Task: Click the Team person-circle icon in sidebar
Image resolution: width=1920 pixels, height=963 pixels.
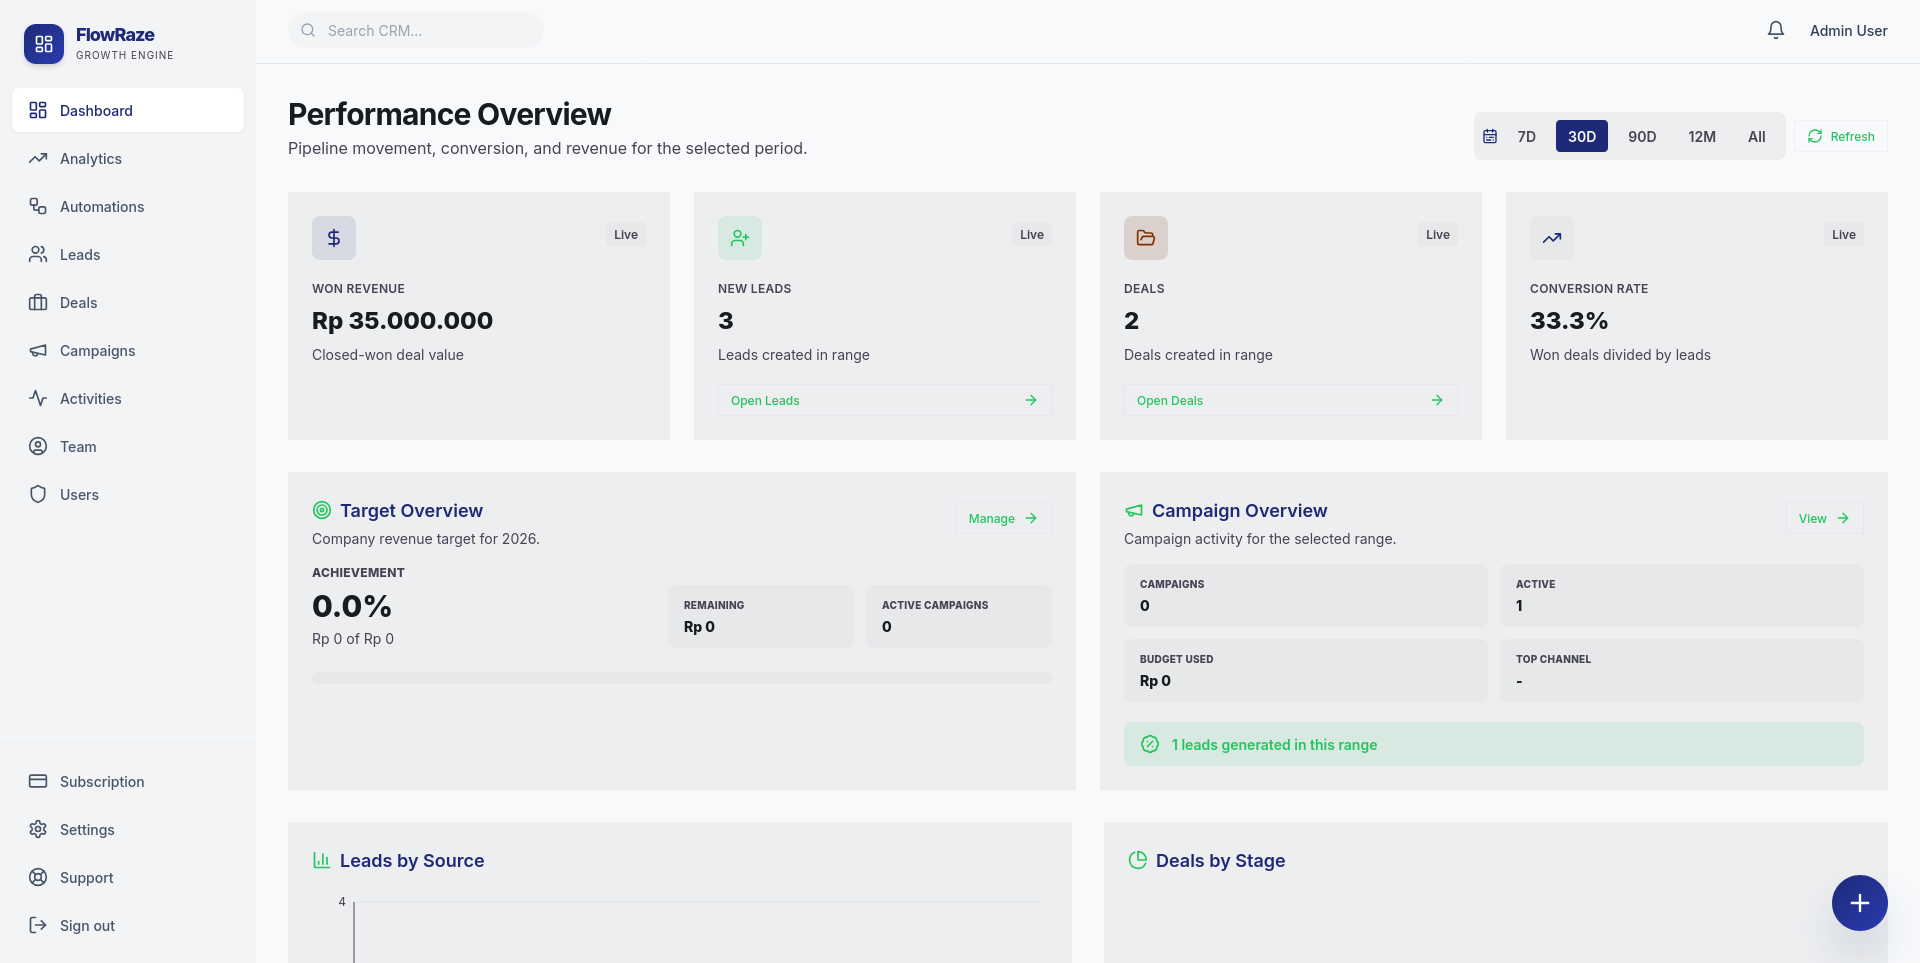Action: click(x=38, y=446)
